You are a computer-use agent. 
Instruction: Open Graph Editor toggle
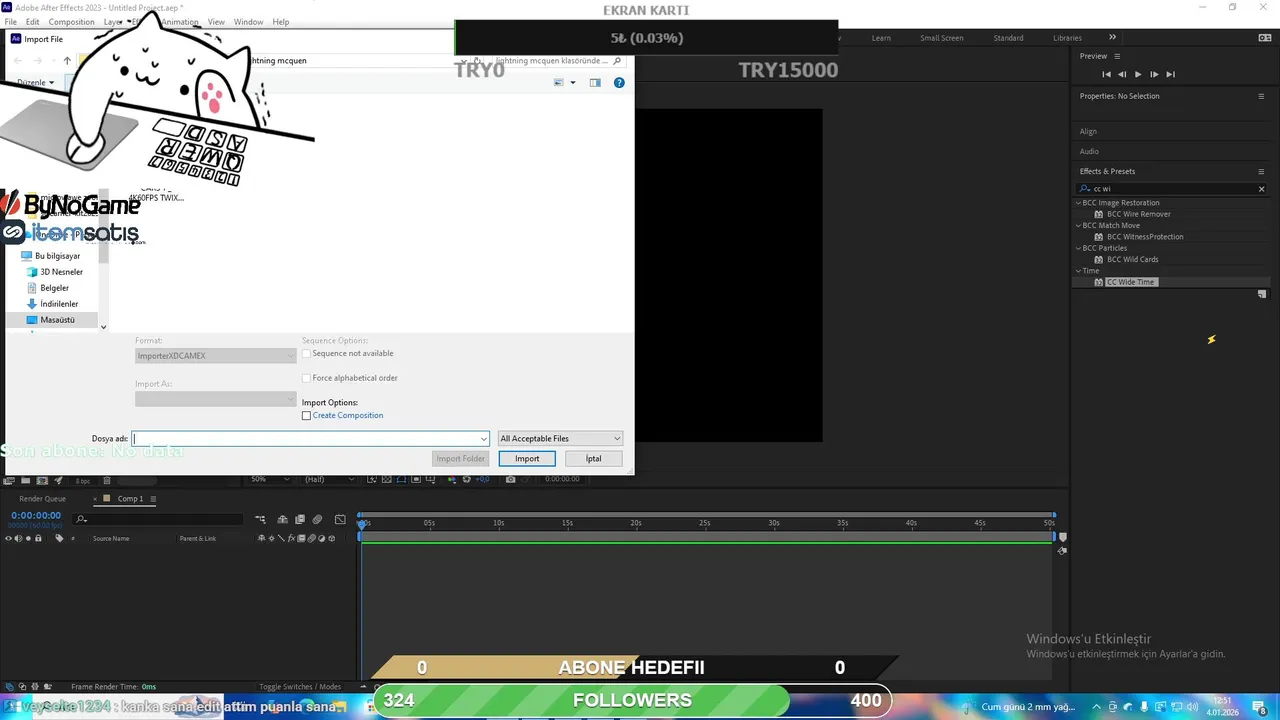point(340,520)
